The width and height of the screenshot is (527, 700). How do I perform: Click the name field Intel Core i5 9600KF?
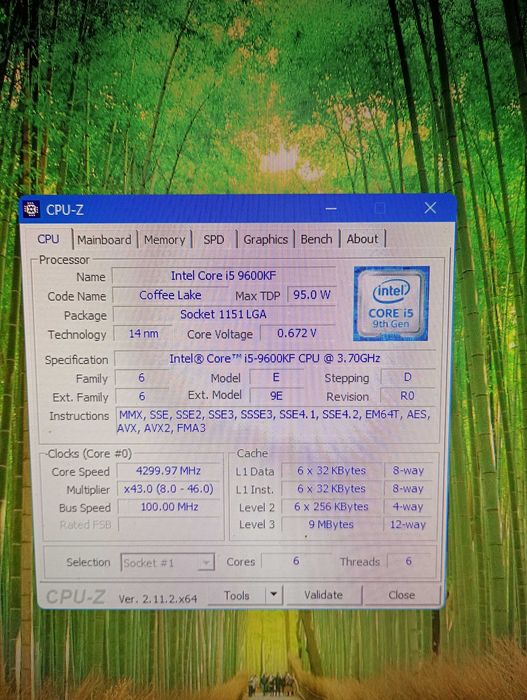click(x=223, y=275)
